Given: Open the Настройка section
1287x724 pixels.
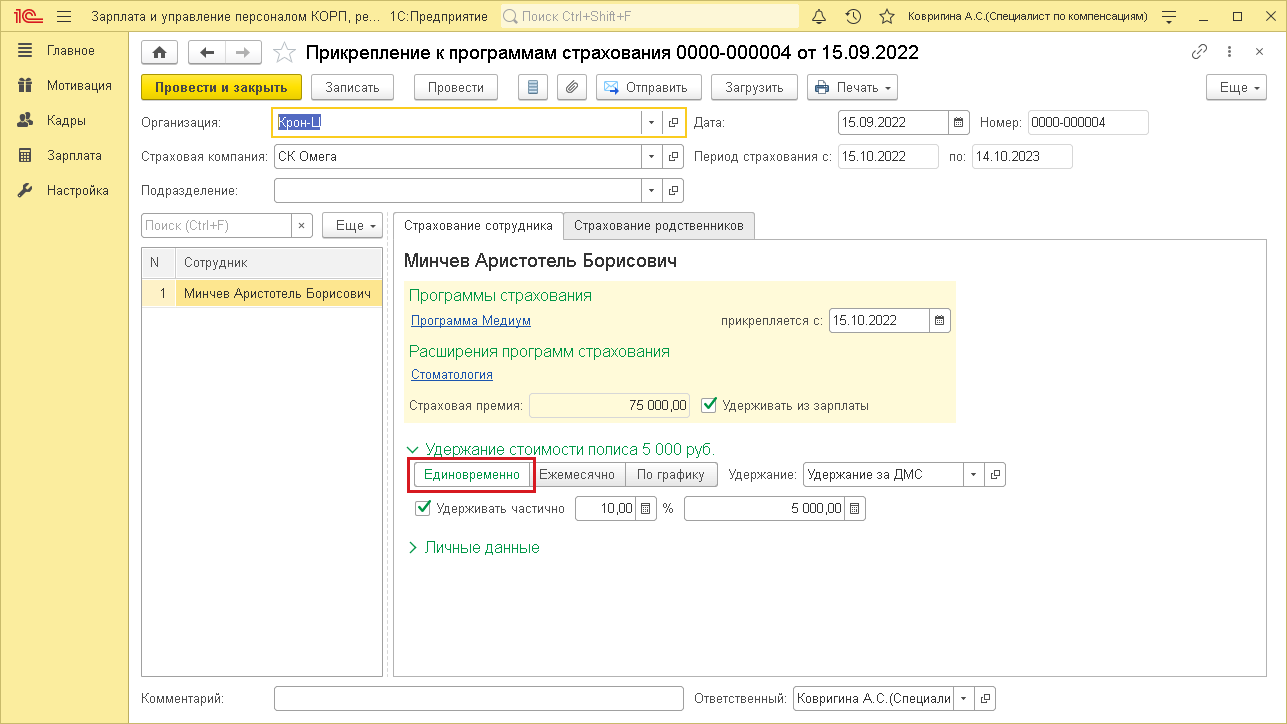Looking at the screenshot, I should (x=64, y=191).
